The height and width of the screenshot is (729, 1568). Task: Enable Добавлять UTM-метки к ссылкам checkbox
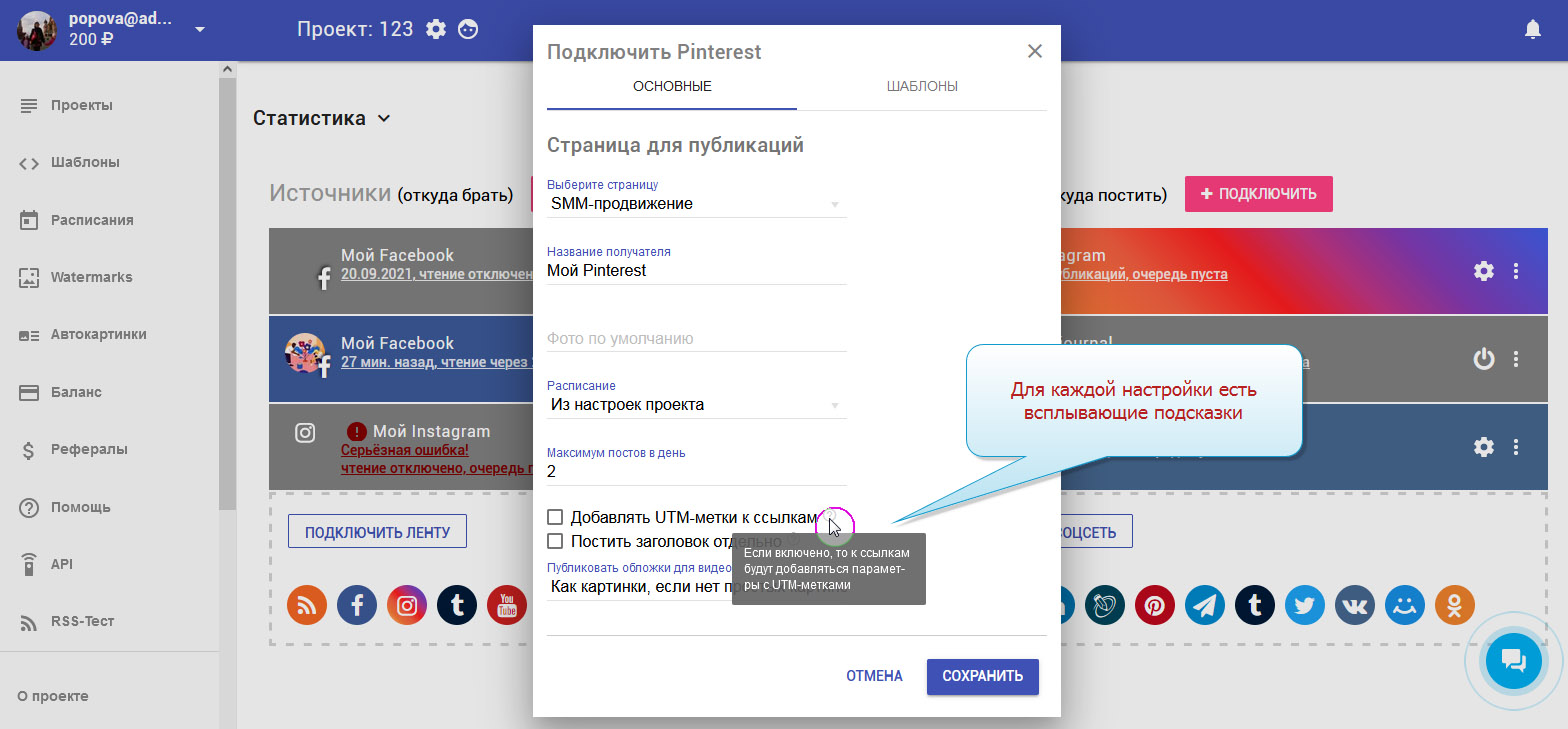(555, 517)
